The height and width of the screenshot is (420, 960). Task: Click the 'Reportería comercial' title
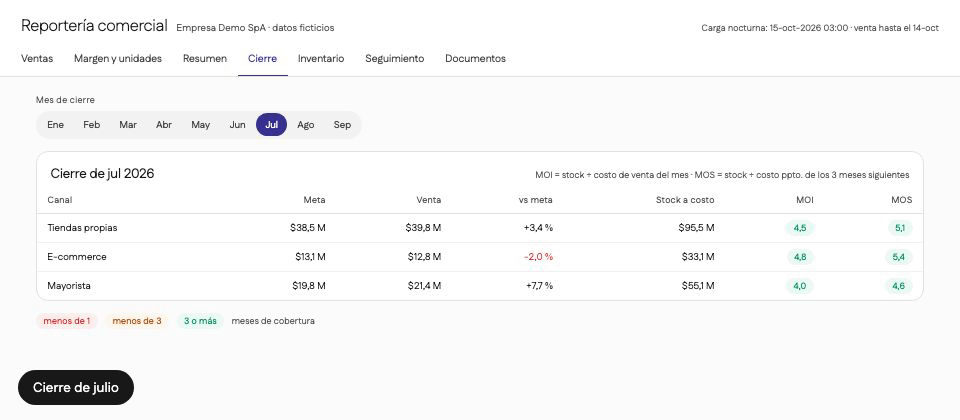(x=94, y=26)
